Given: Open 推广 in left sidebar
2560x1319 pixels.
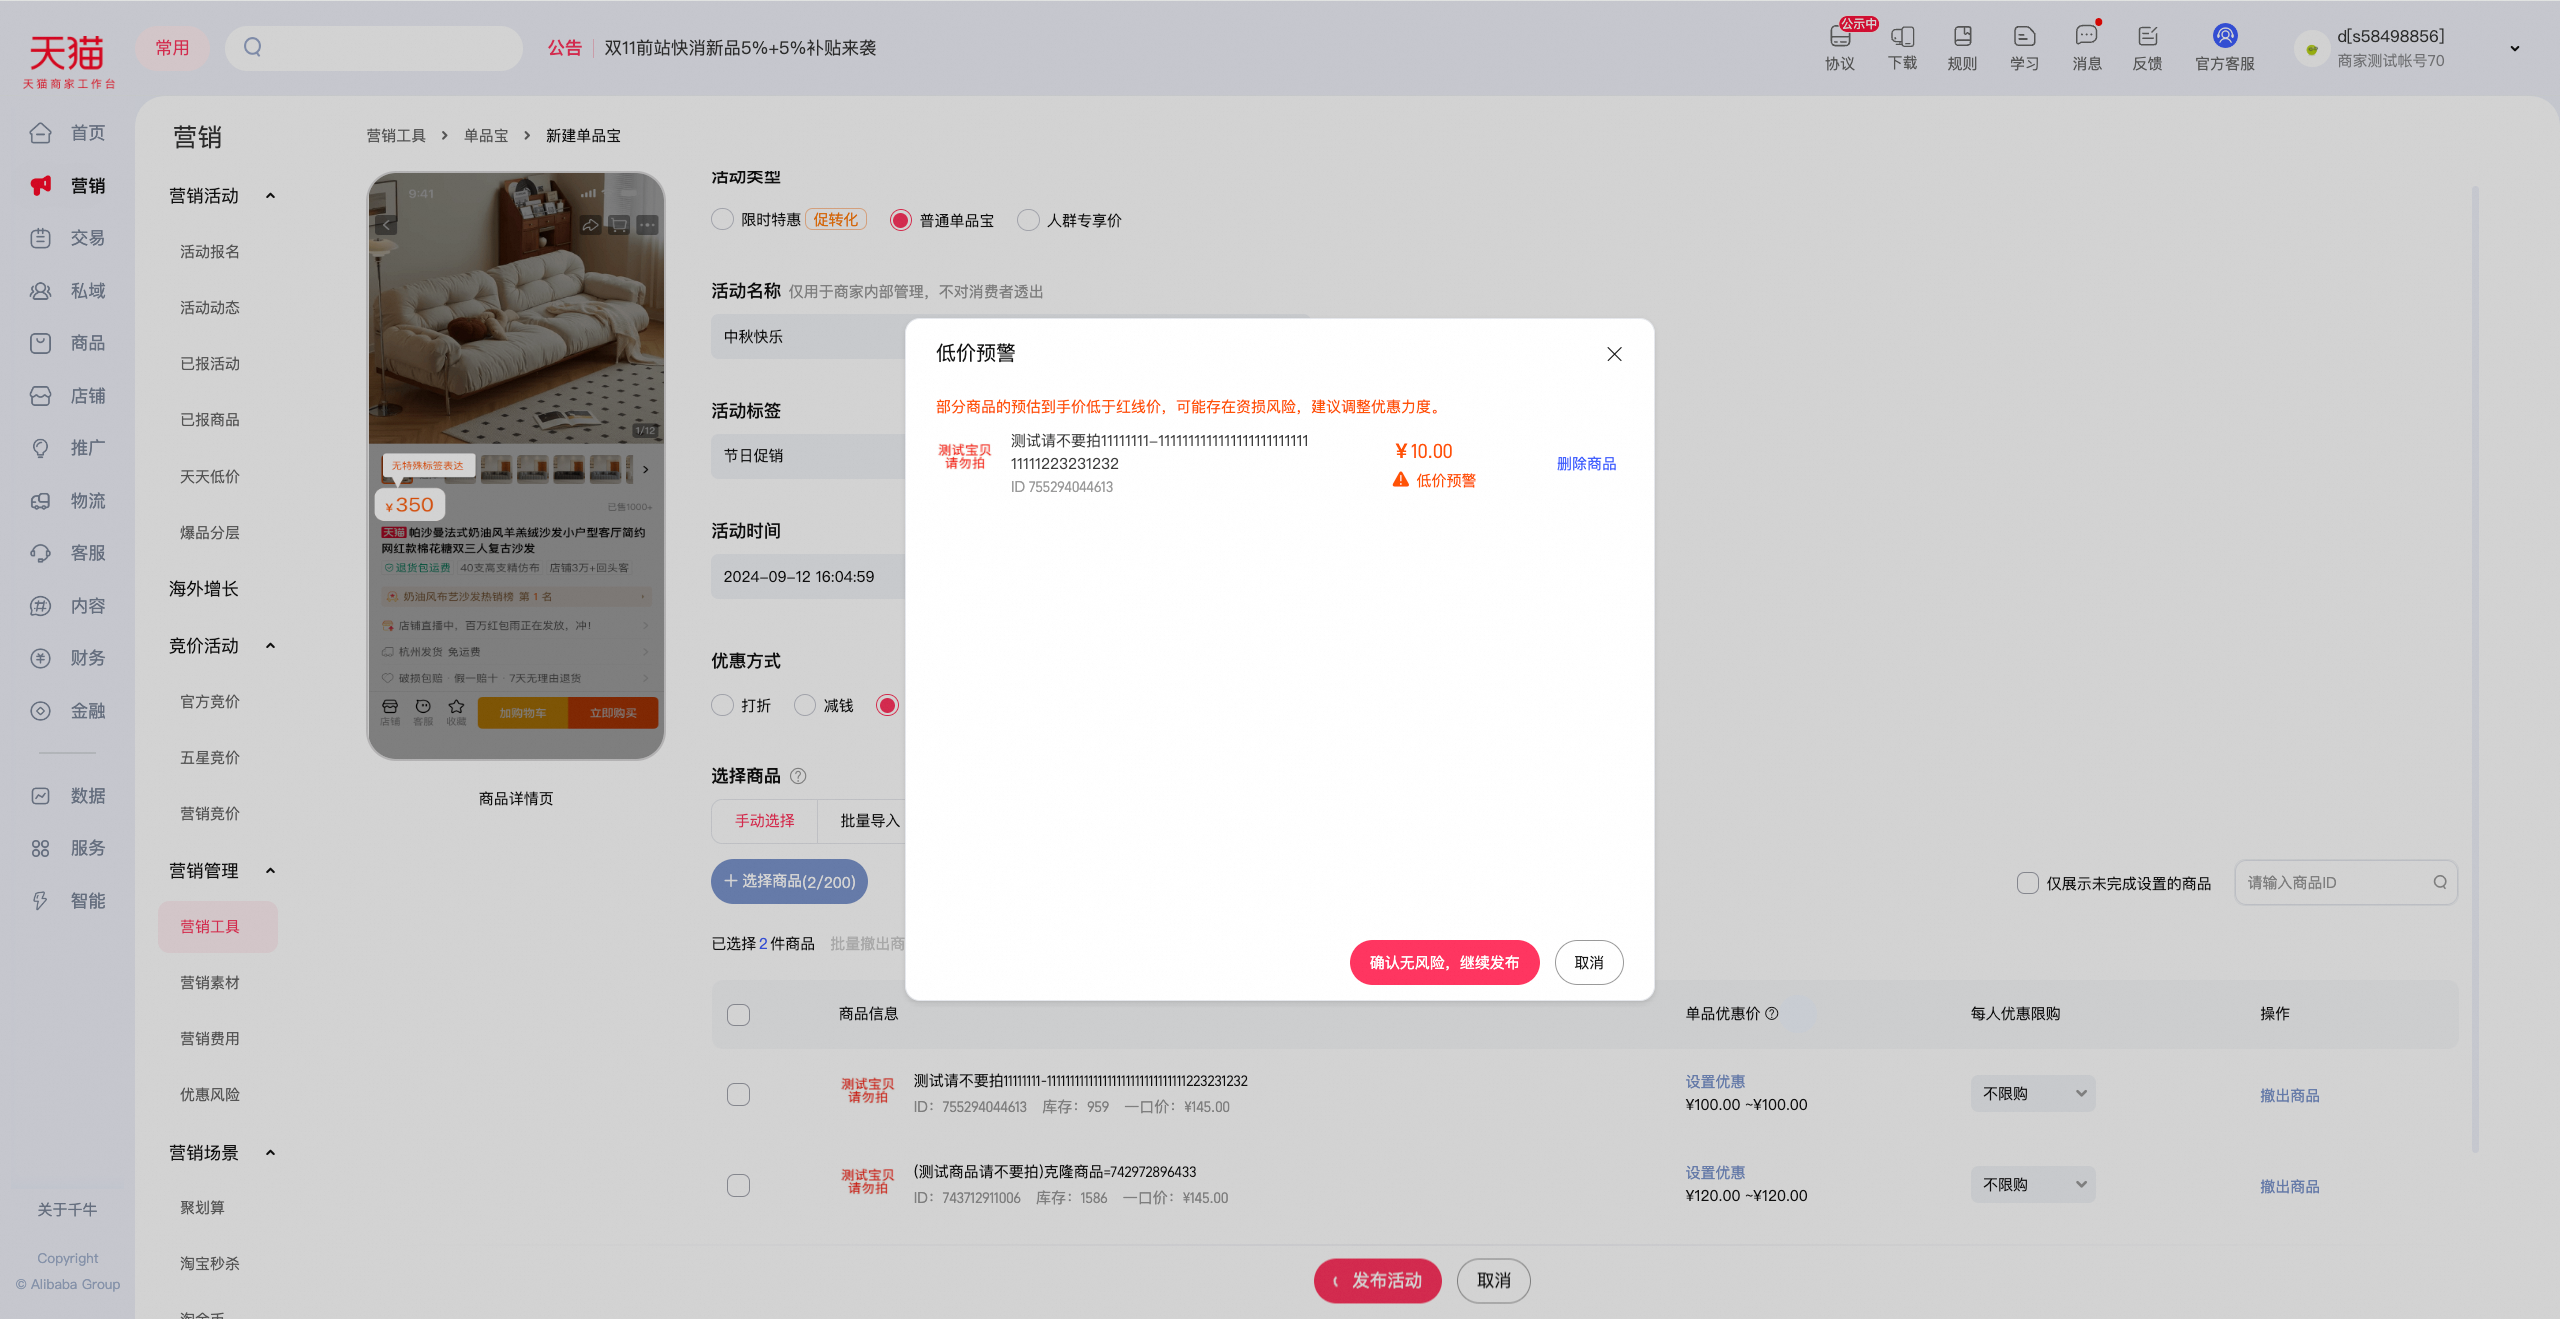Looking at the screenshot, I should pyautogui.click(x=68, y=448).
